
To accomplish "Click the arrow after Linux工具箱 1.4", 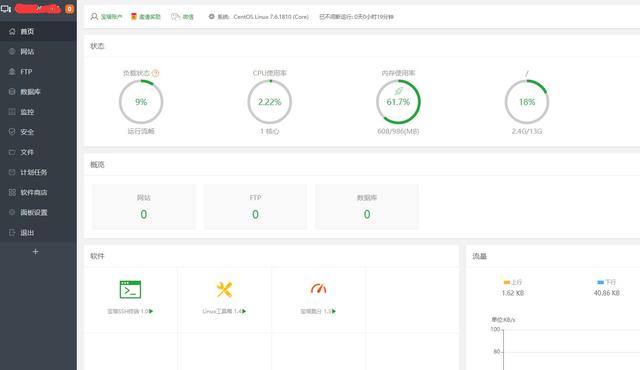I will coord(244,311).
